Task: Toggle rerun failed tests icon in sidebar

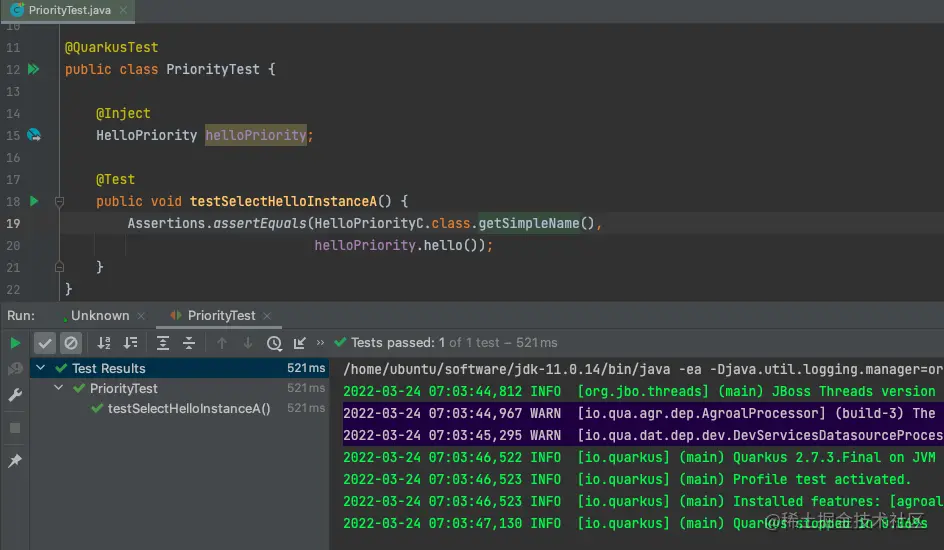Action: [x=15, y=368]
